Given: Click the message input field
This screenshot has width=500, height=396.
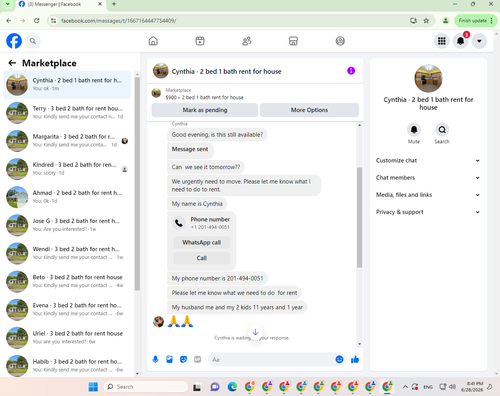Looking at the screenshot, I should pos(272,359).
